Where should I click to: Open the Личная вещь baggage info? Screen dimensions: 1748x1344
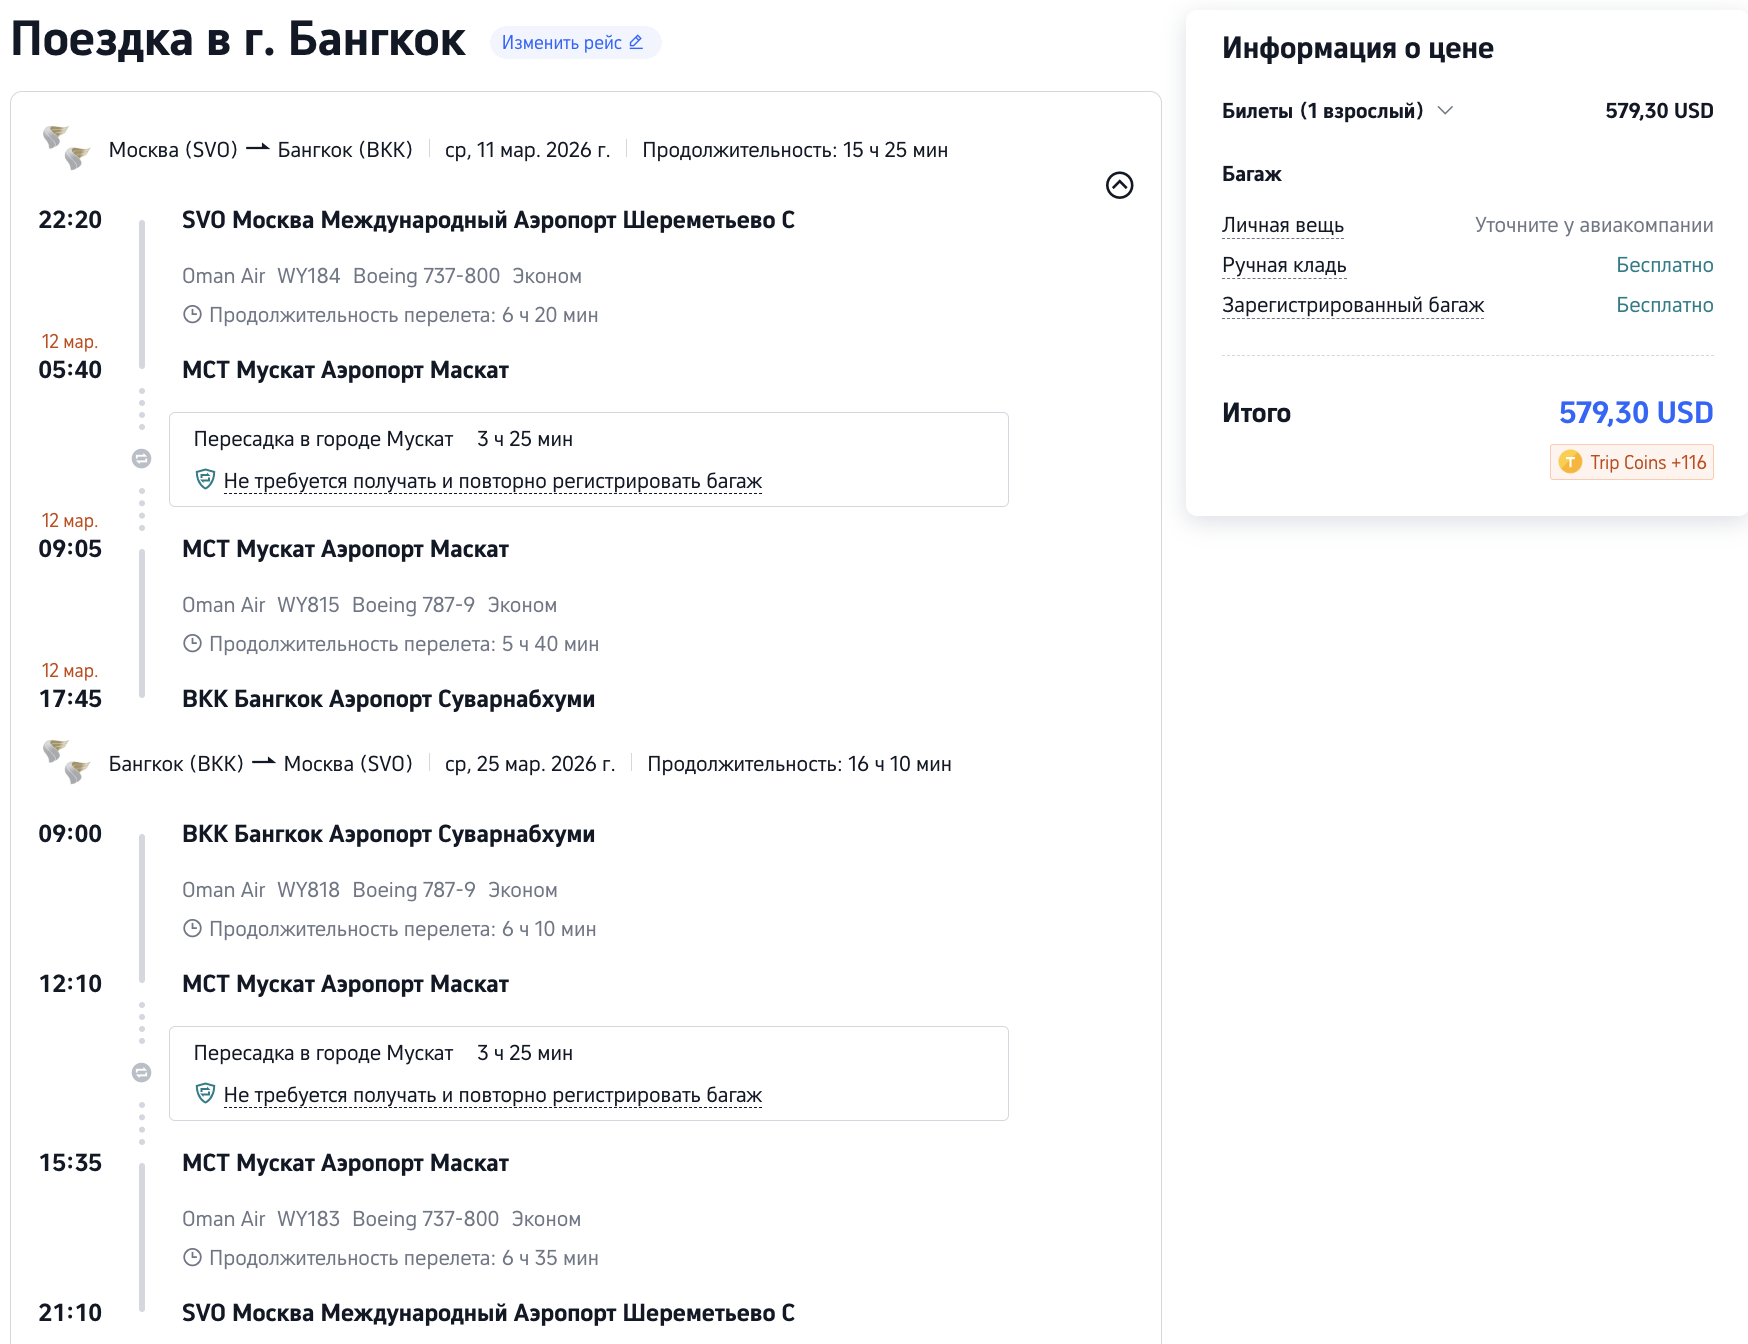(1282, 225)
